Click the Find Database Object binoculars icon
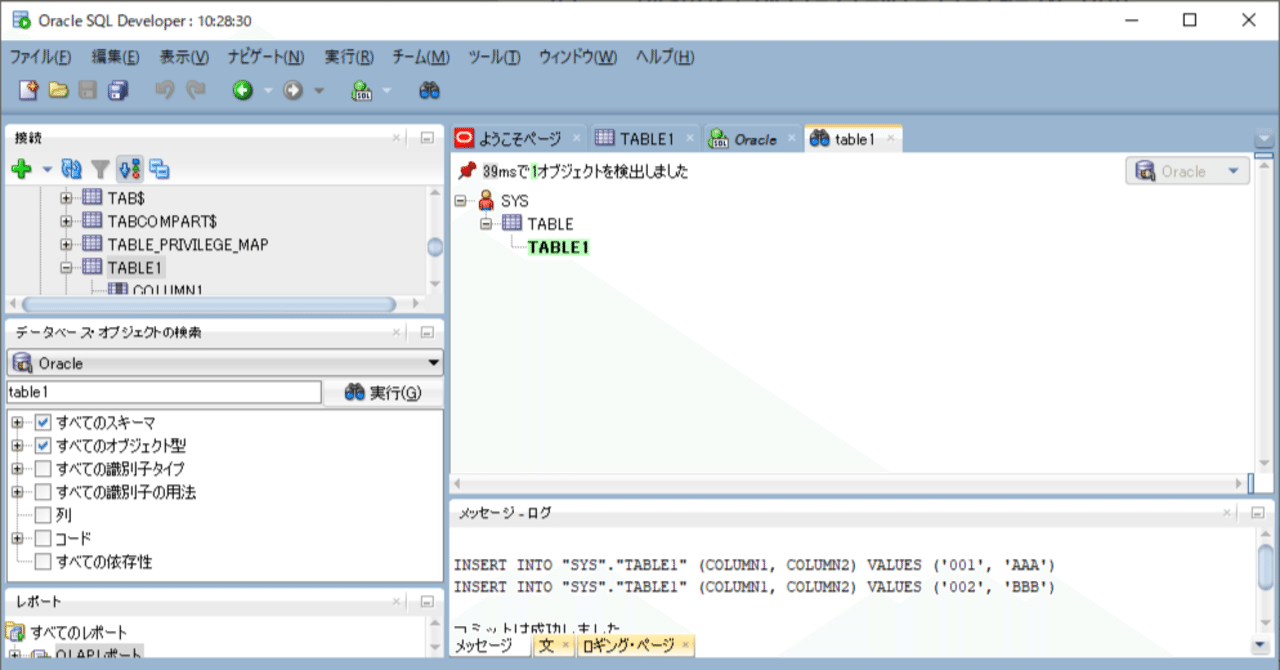 (428, 90)
